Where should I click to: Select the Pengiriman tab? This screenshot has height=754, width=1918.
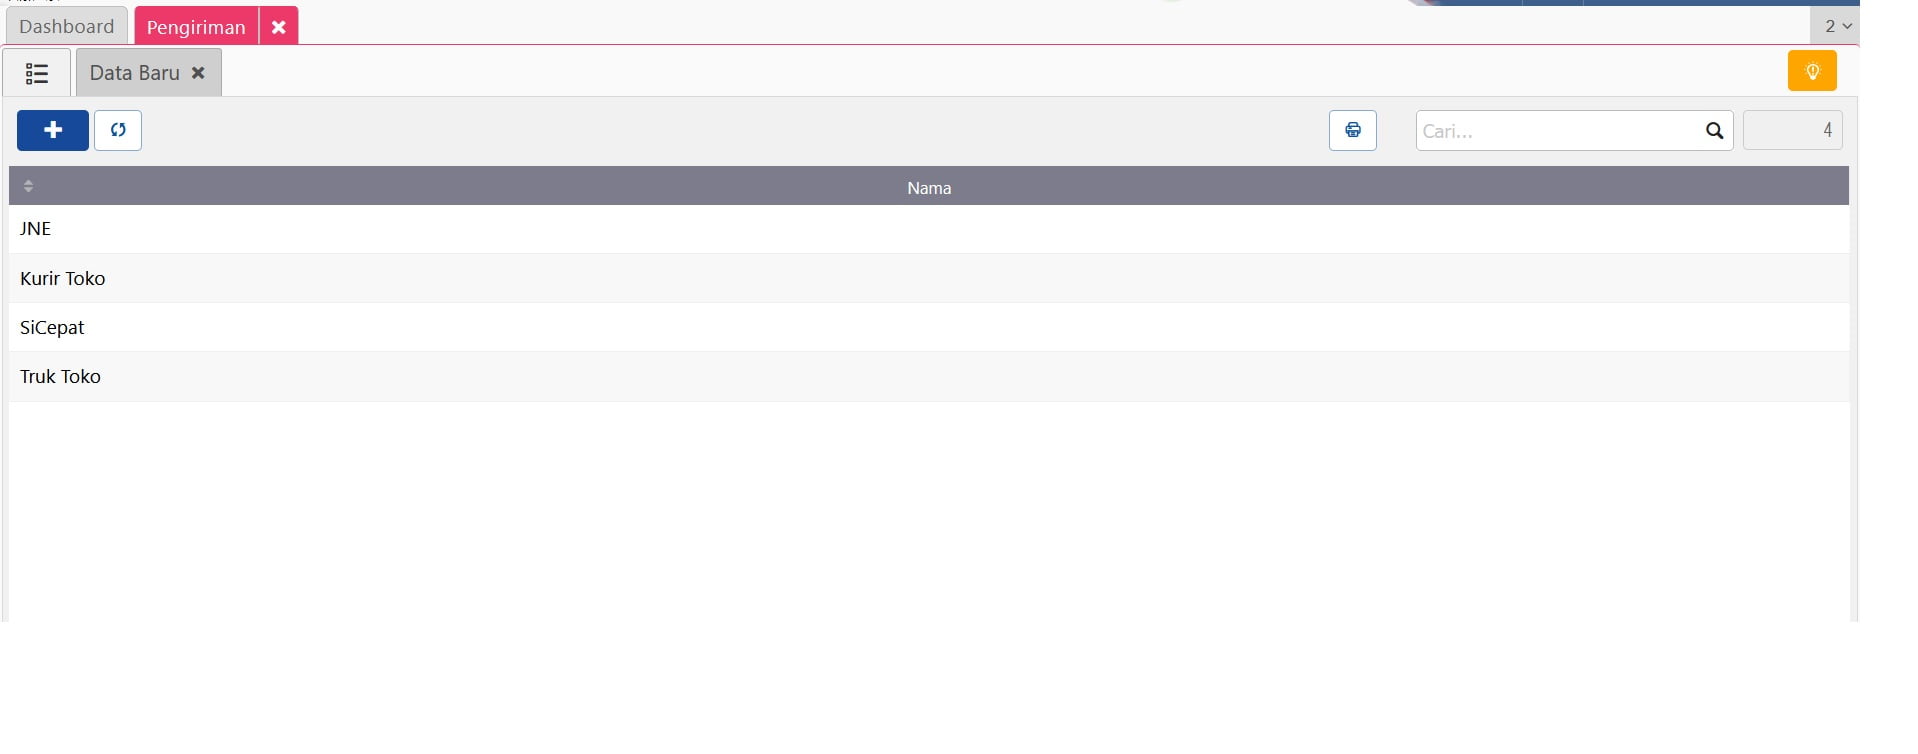pyautogui.click(x=196, y=27)
